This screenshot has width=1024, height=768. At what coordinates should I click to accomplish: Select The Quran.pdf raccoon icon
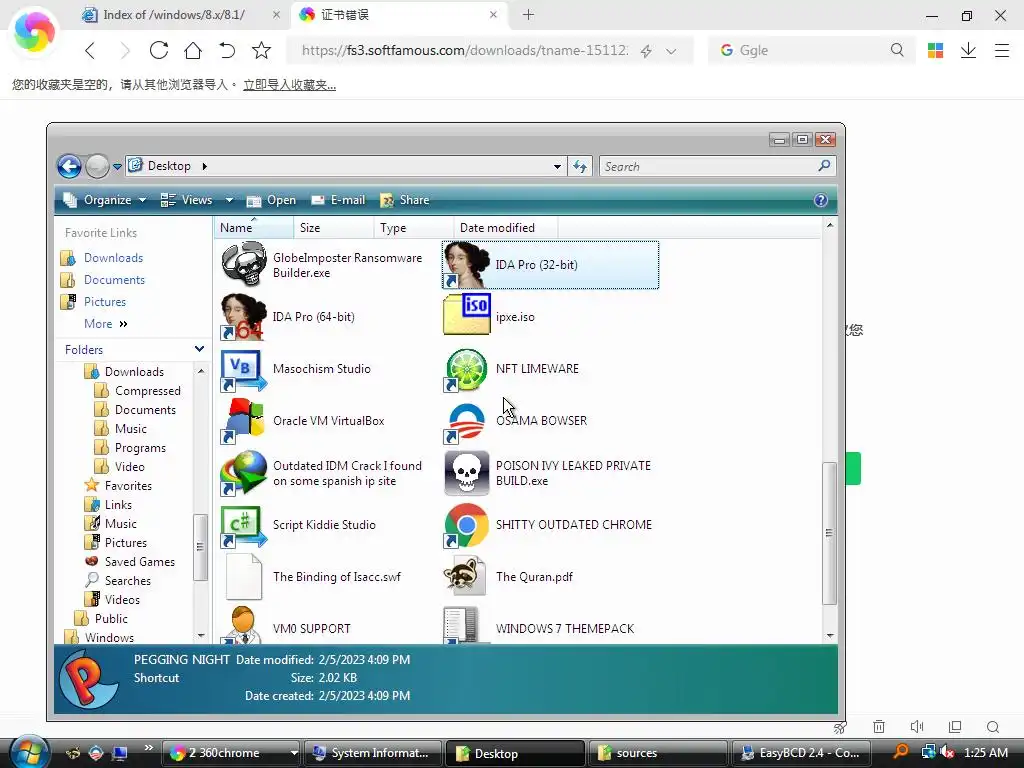465,576
